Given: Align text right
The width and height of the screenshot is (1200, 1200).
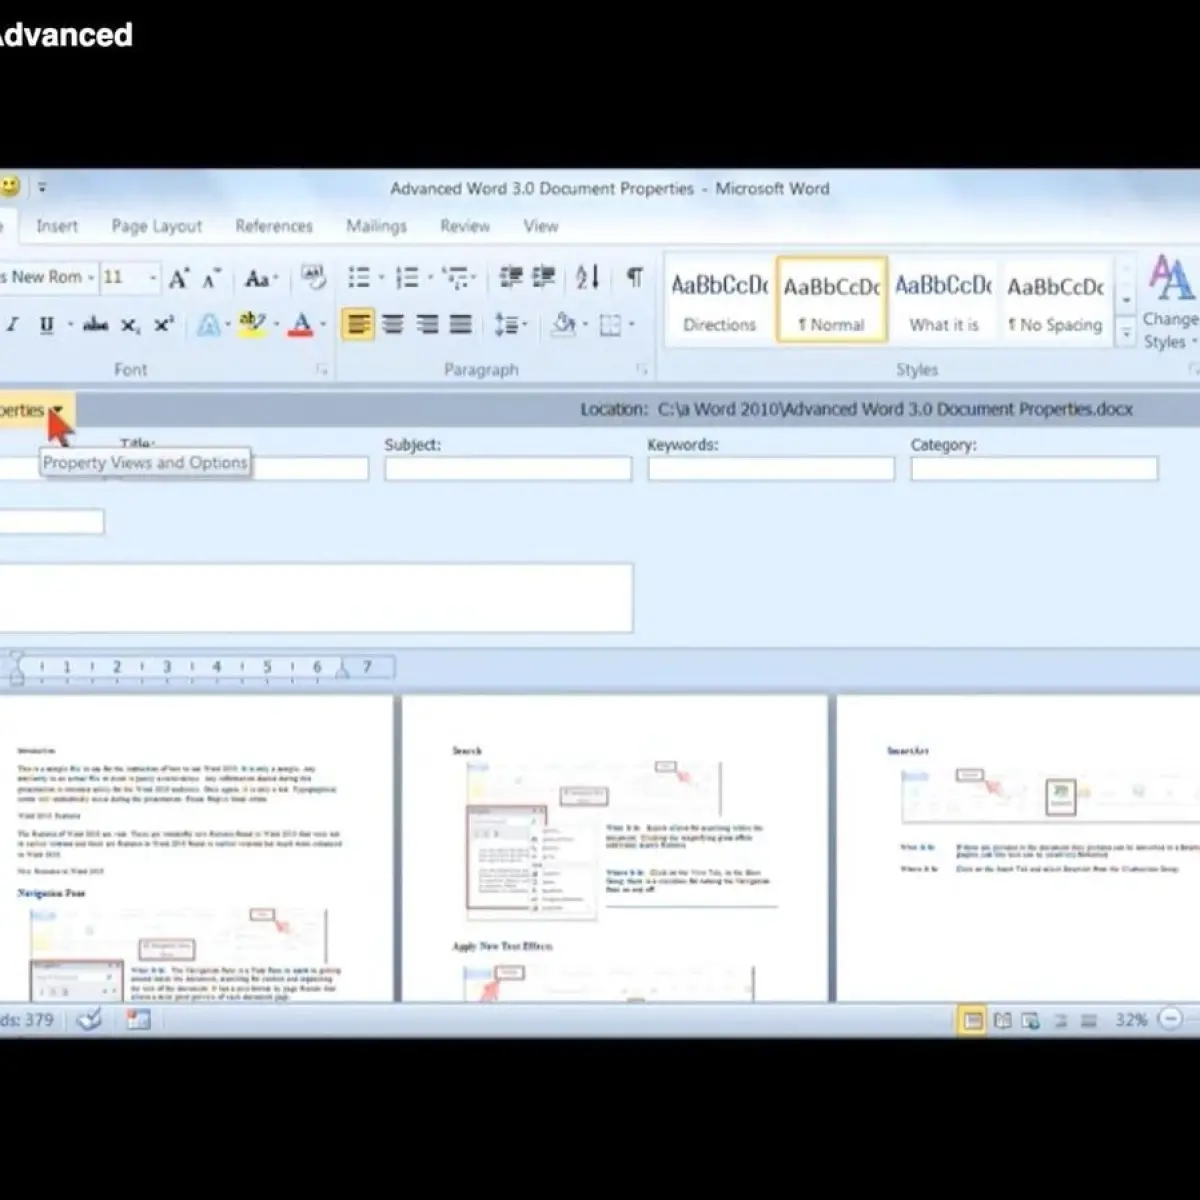Looking at the screenshot, I should pyautogui.click(x=427, y=324).
